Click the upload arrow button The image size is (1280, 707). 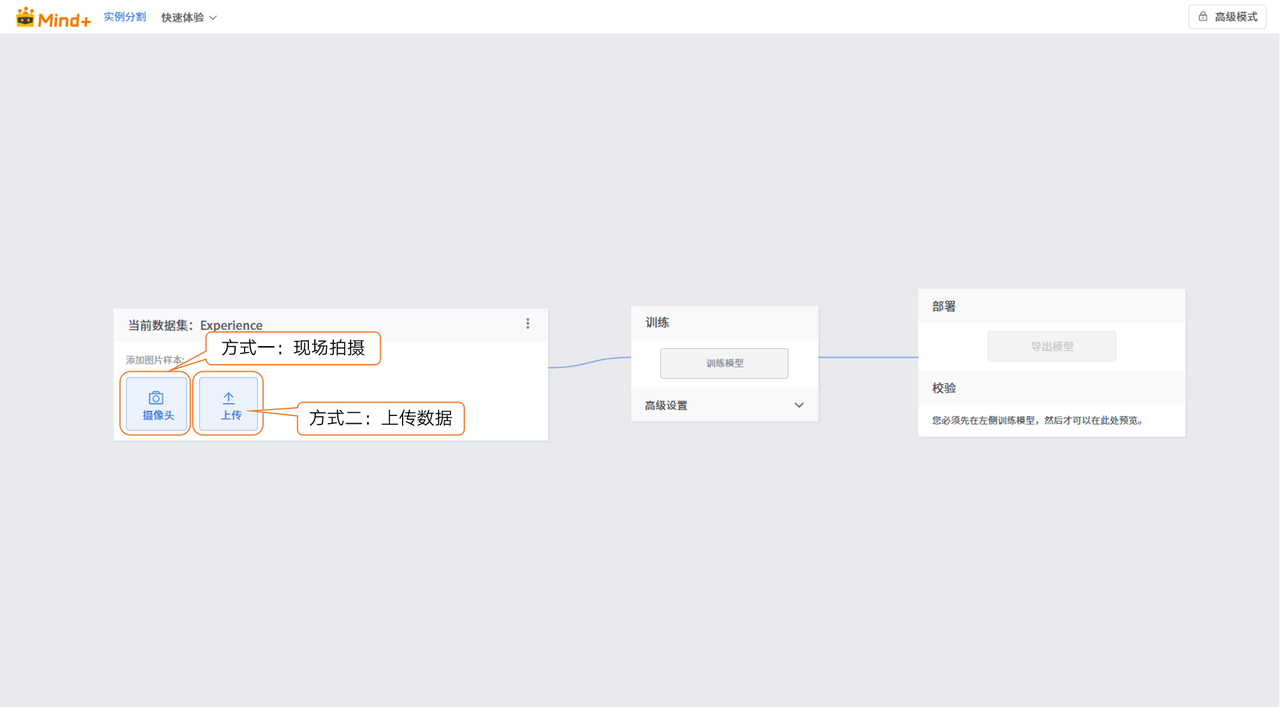(229, 404)
